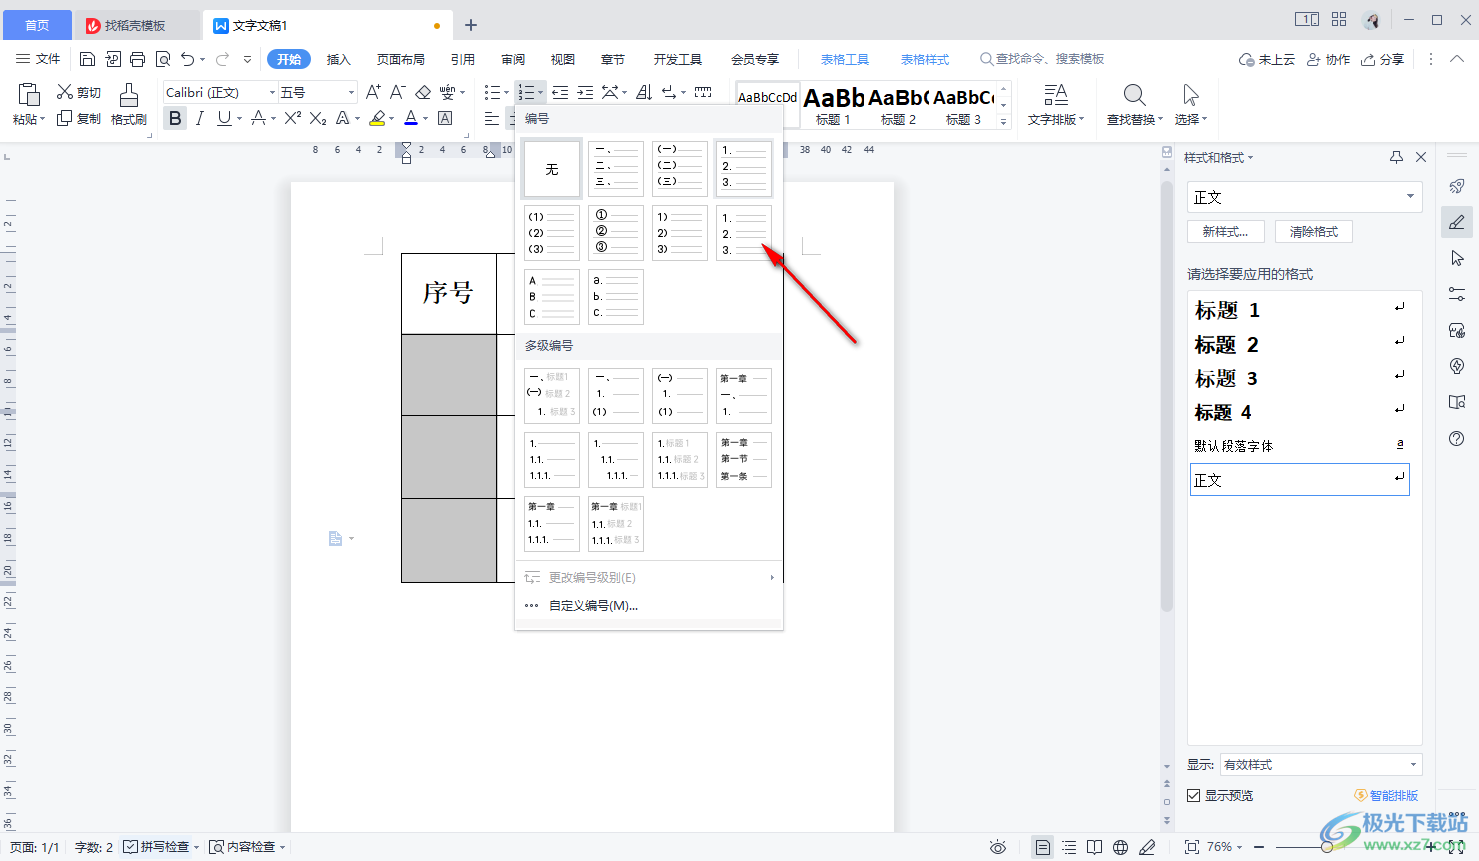Click the cut scissors icon
Screen dimensions: 1479x861
65,92
